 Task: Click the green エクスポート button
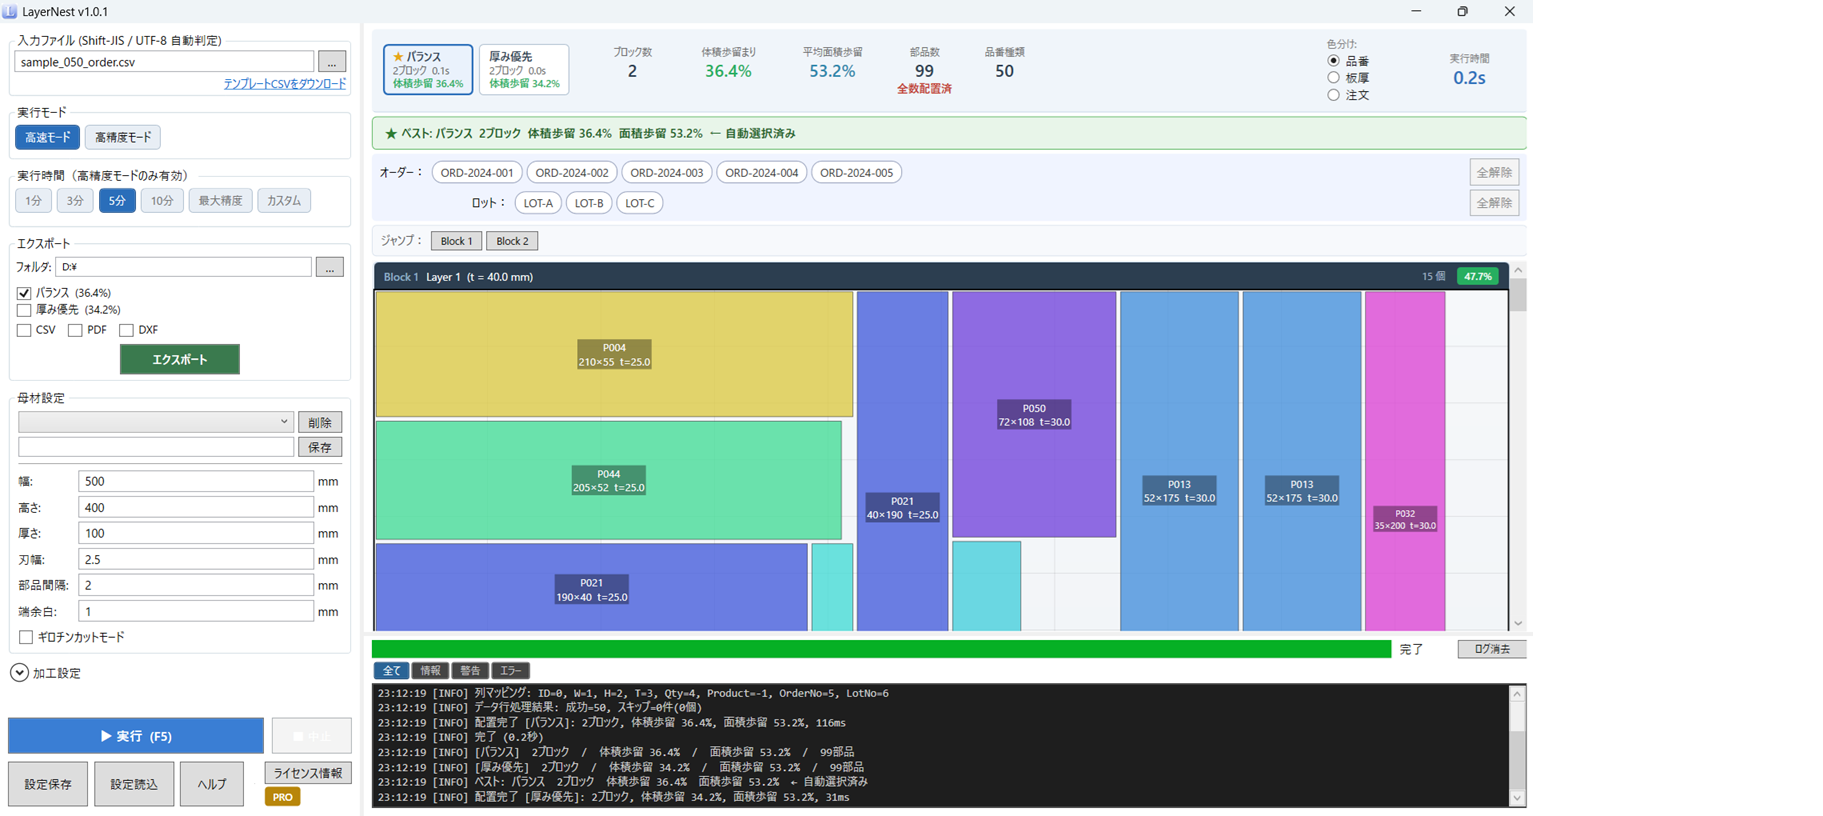pos(180,359)
